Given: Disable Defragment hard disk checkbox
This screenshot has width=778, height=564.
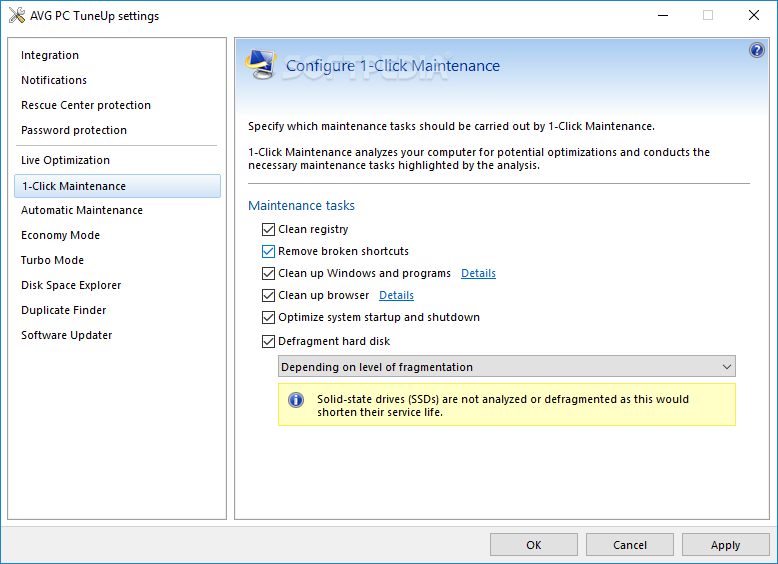Looking at the screenshot, I should click(x=268, y=341).
